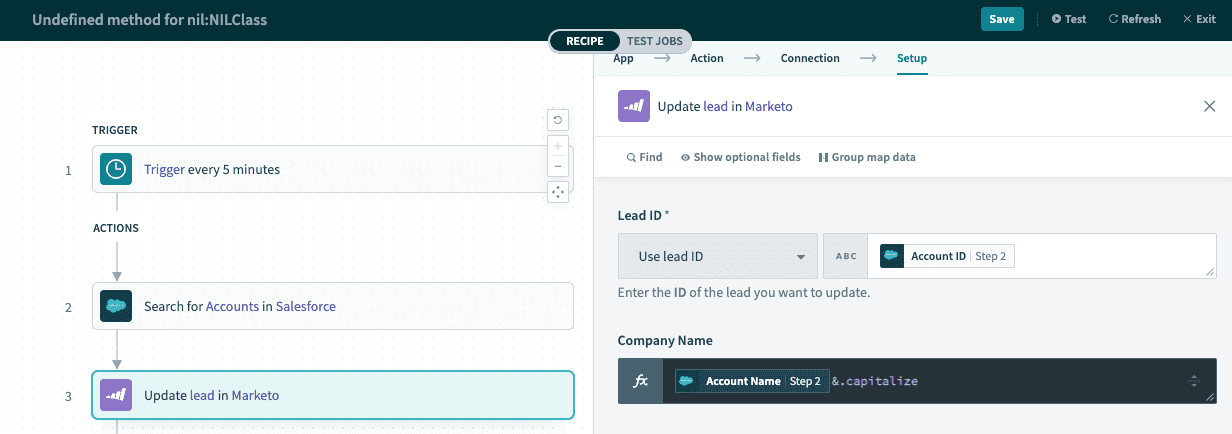1232x434 pixels.
Task: Click the Salesforce icon on step 2
Action: (x=117, y=306)
